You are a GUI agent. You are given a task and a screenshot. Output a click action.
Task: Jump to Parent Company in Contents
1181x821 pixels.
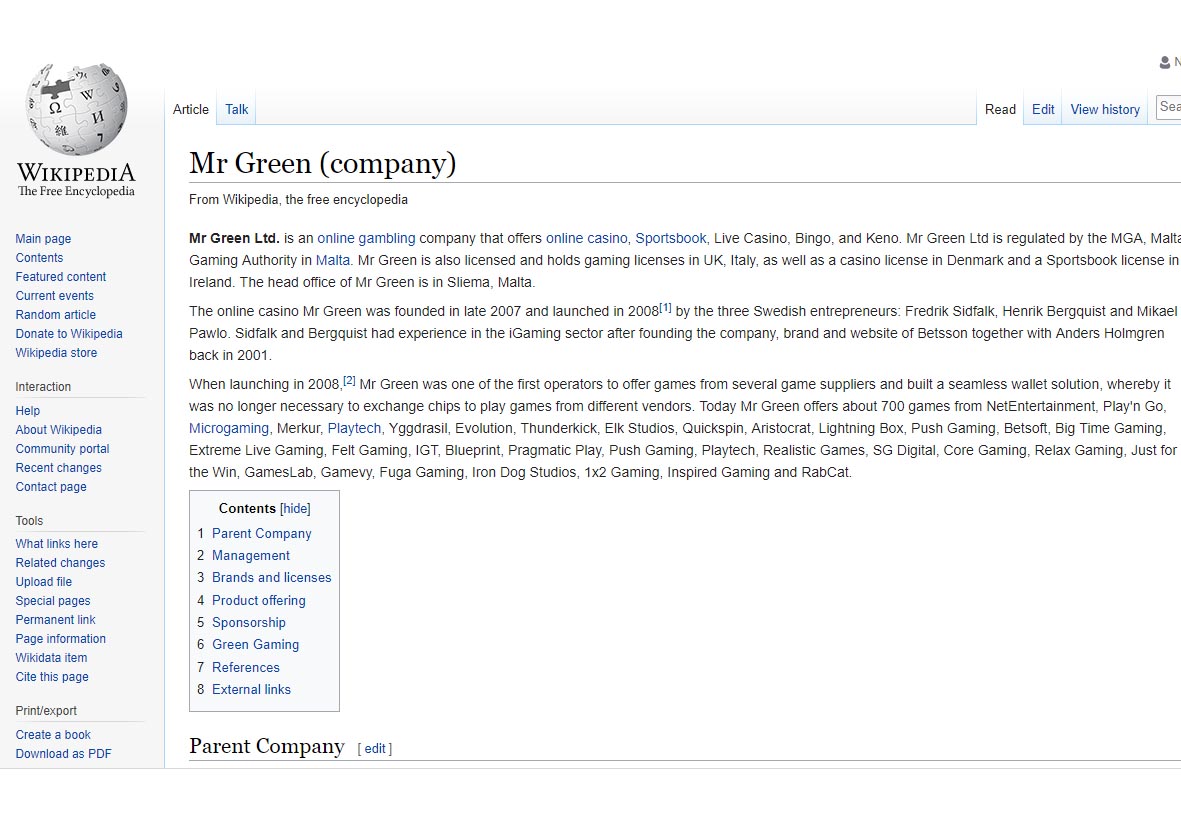261,533
